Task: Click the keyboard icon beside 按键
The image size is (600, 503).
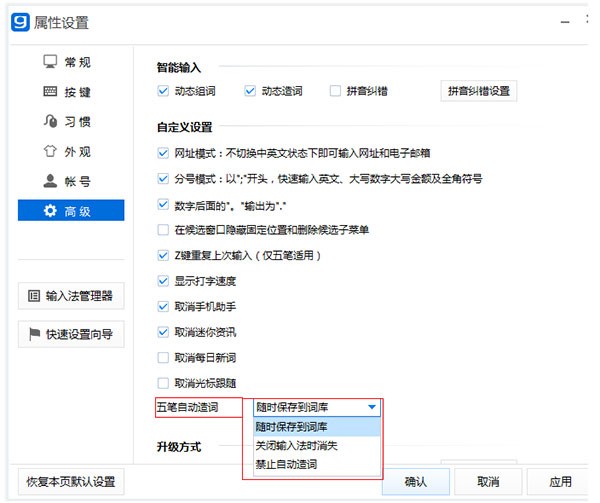Action: pos(50,91)
